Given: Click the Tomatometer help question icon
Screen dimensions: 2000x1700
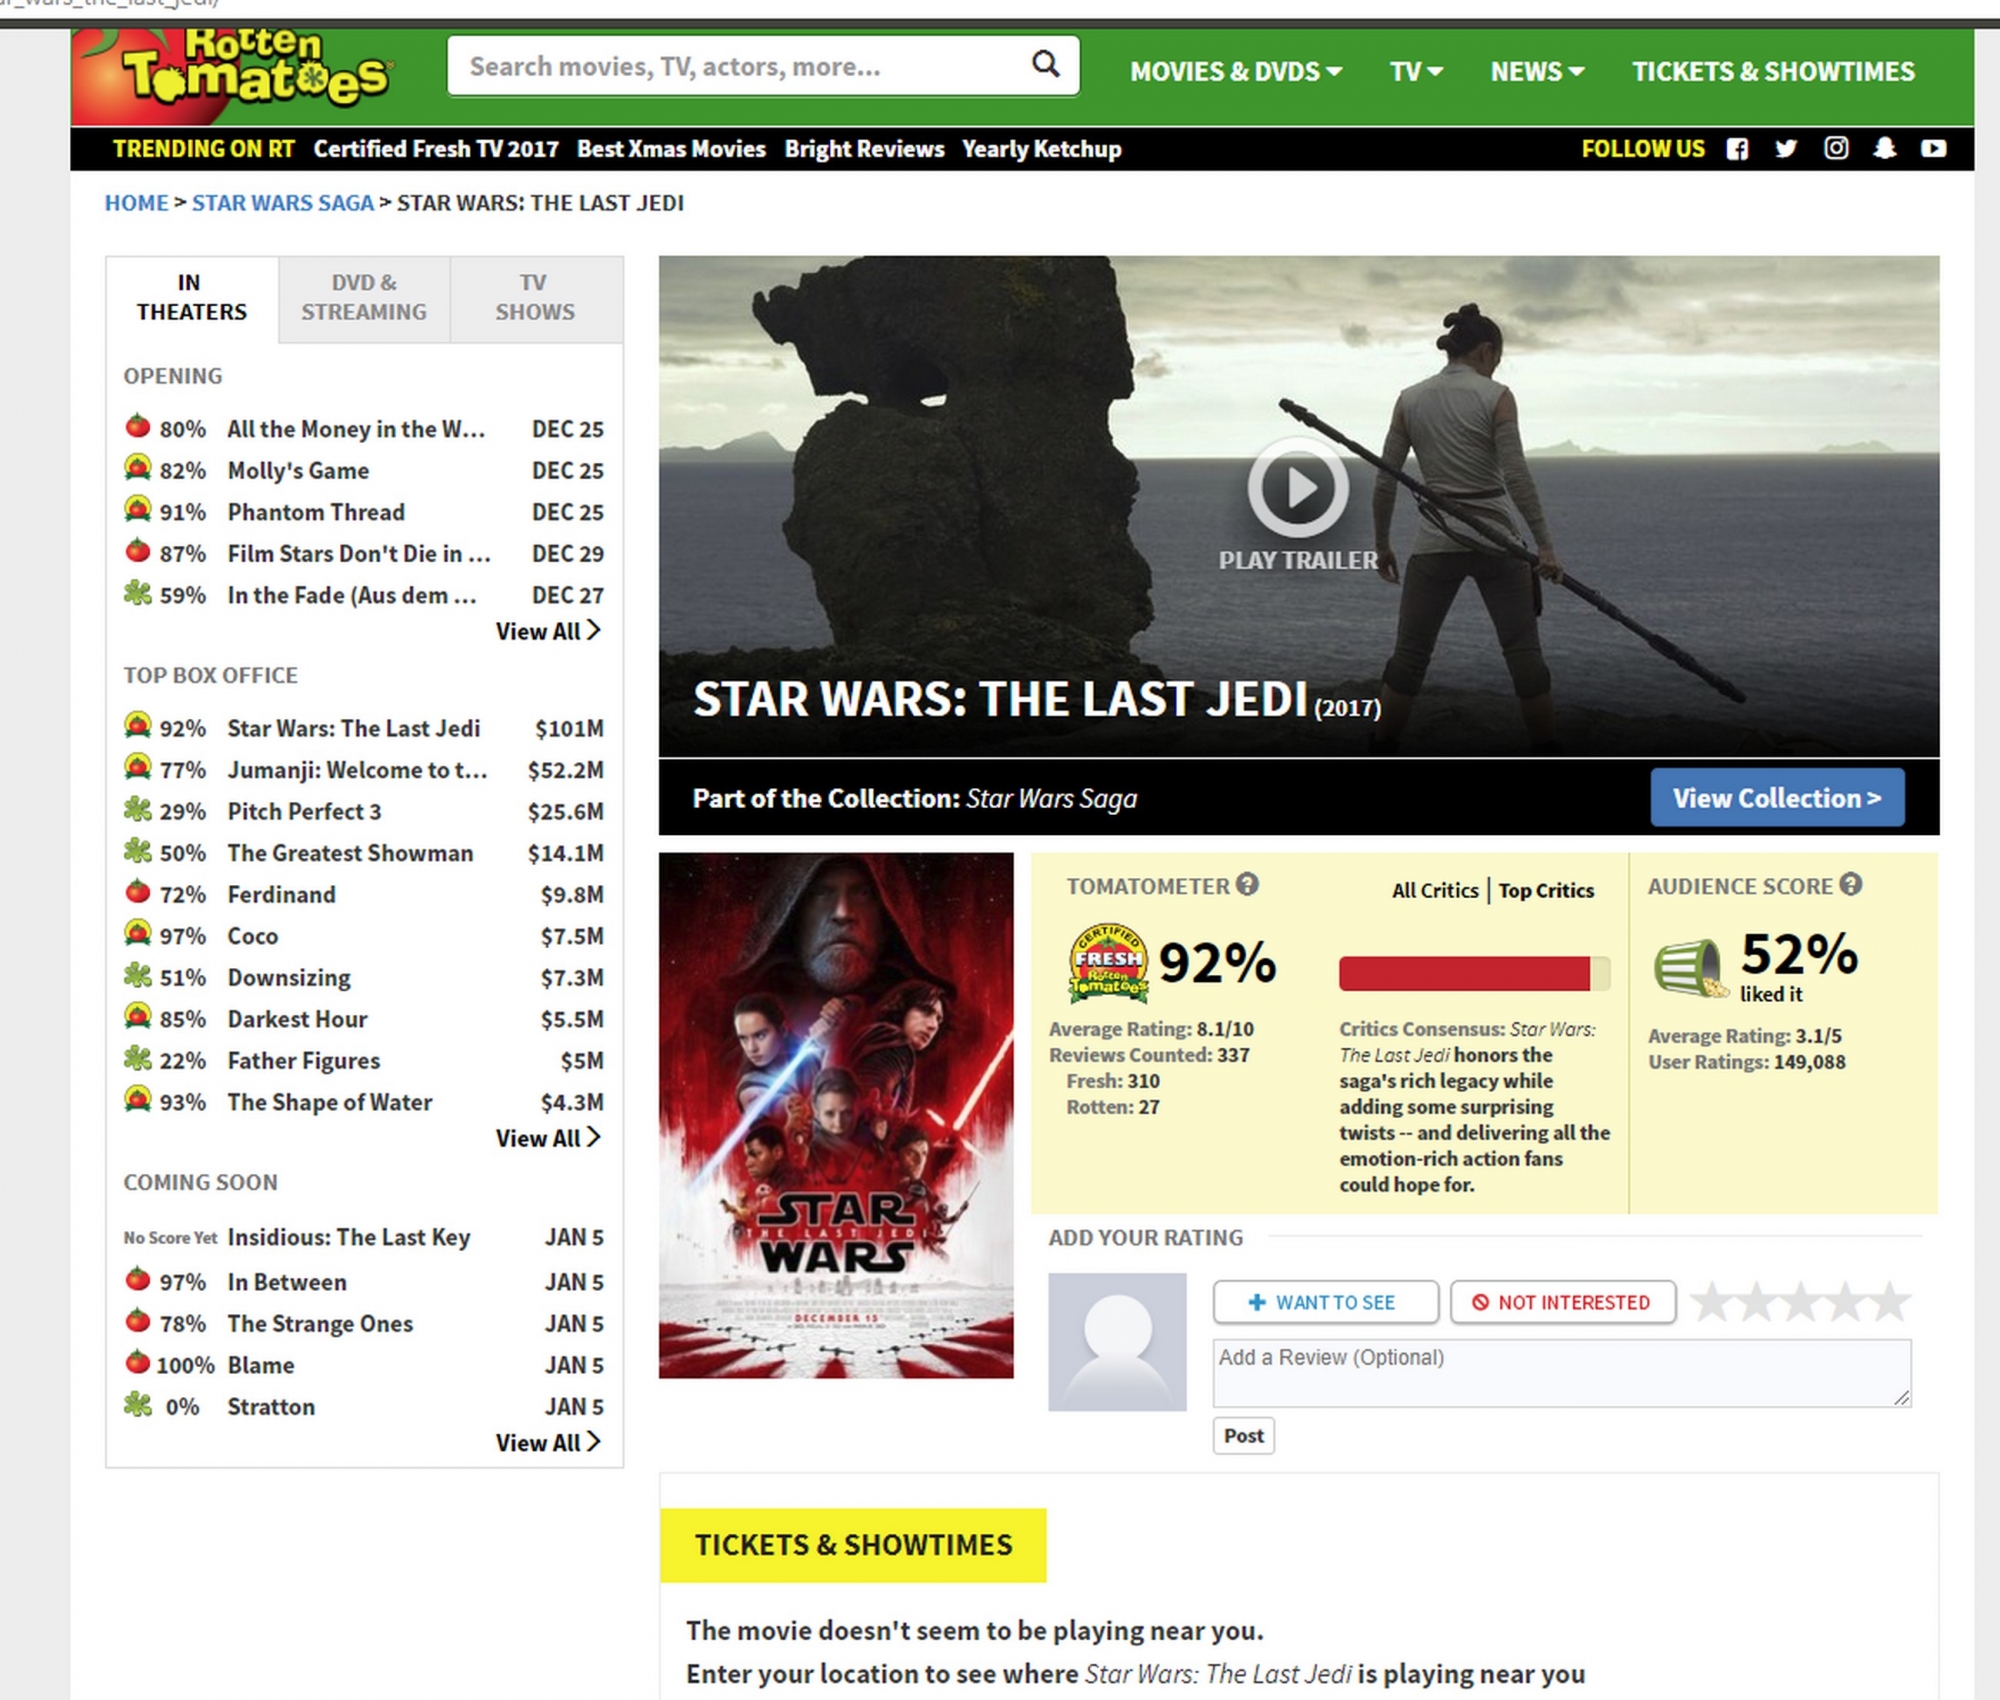Looking at the screenshot, I should point(1247,885).
